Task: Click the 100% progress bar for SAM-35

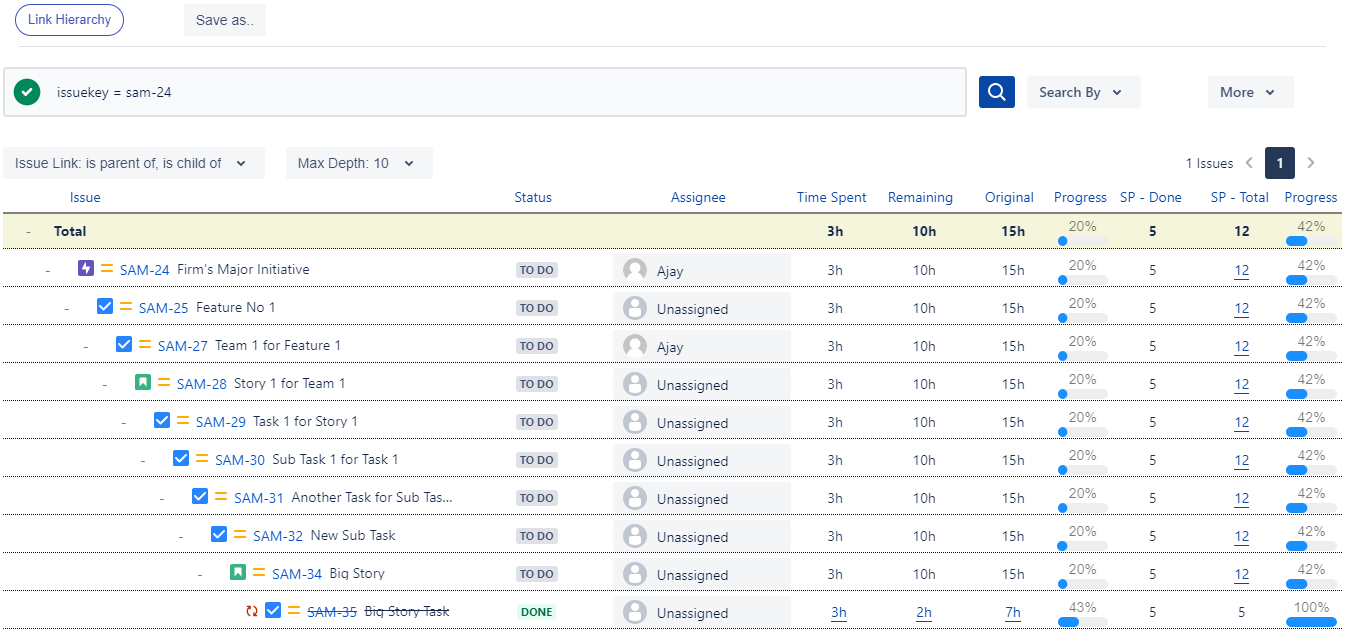Action: (x=1310, y=621)
